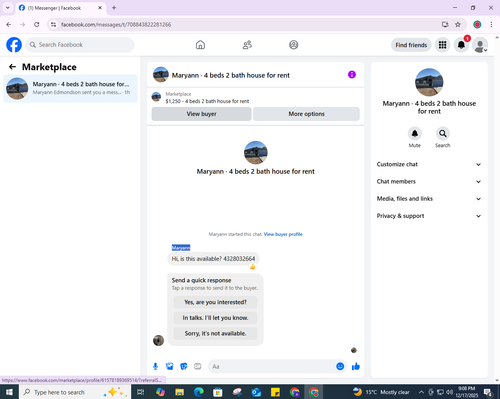Click the Marketplace listing price line '$1,250'

207,101
